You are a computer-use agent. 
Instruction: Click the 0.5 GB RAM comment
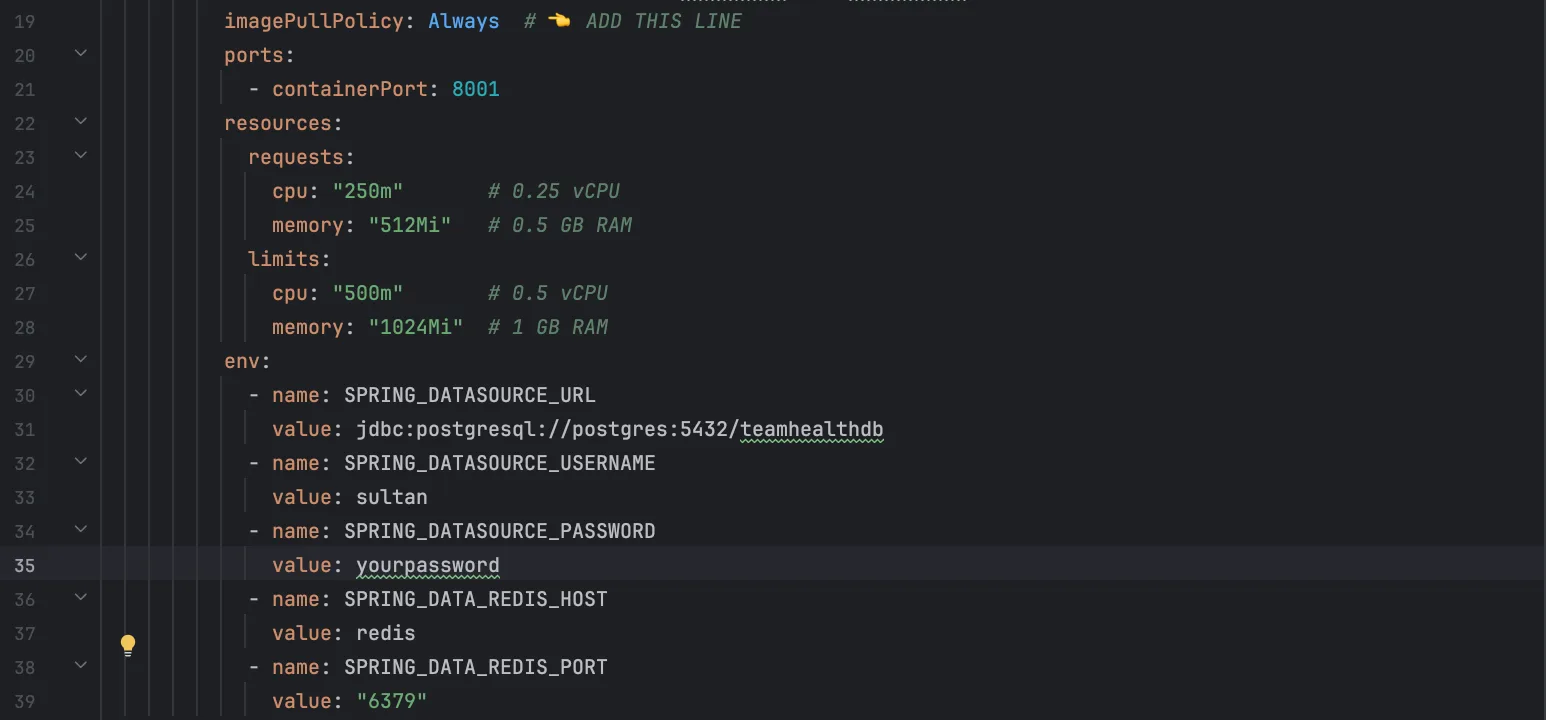560,225
